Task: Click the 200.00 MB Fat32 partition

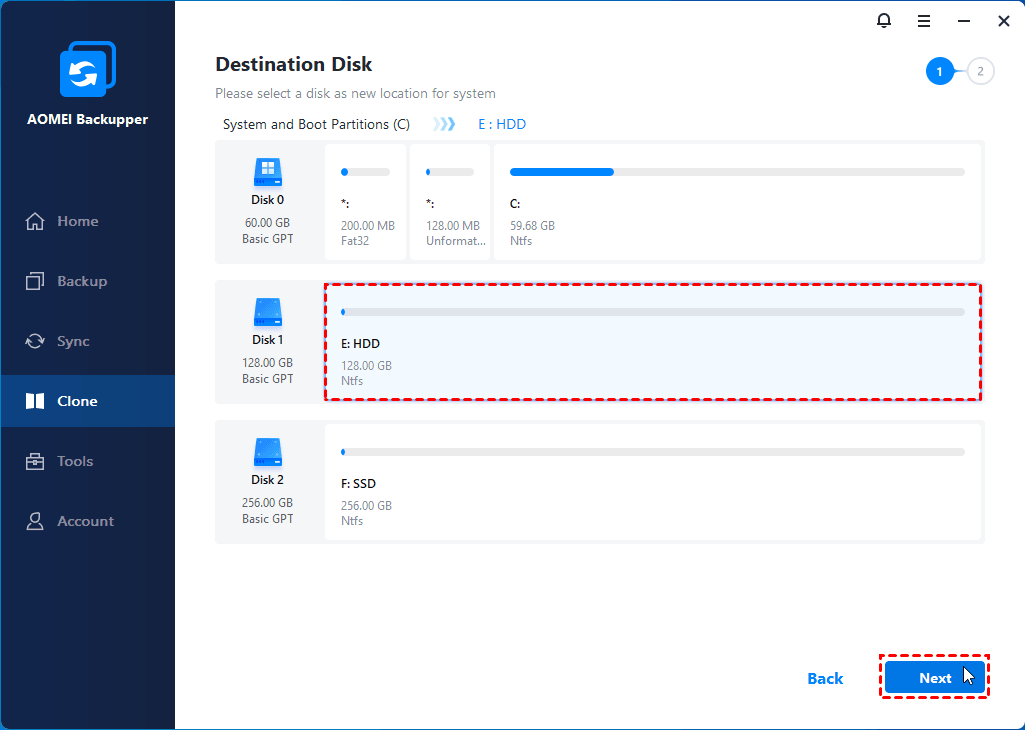Action: pos(366,203)
